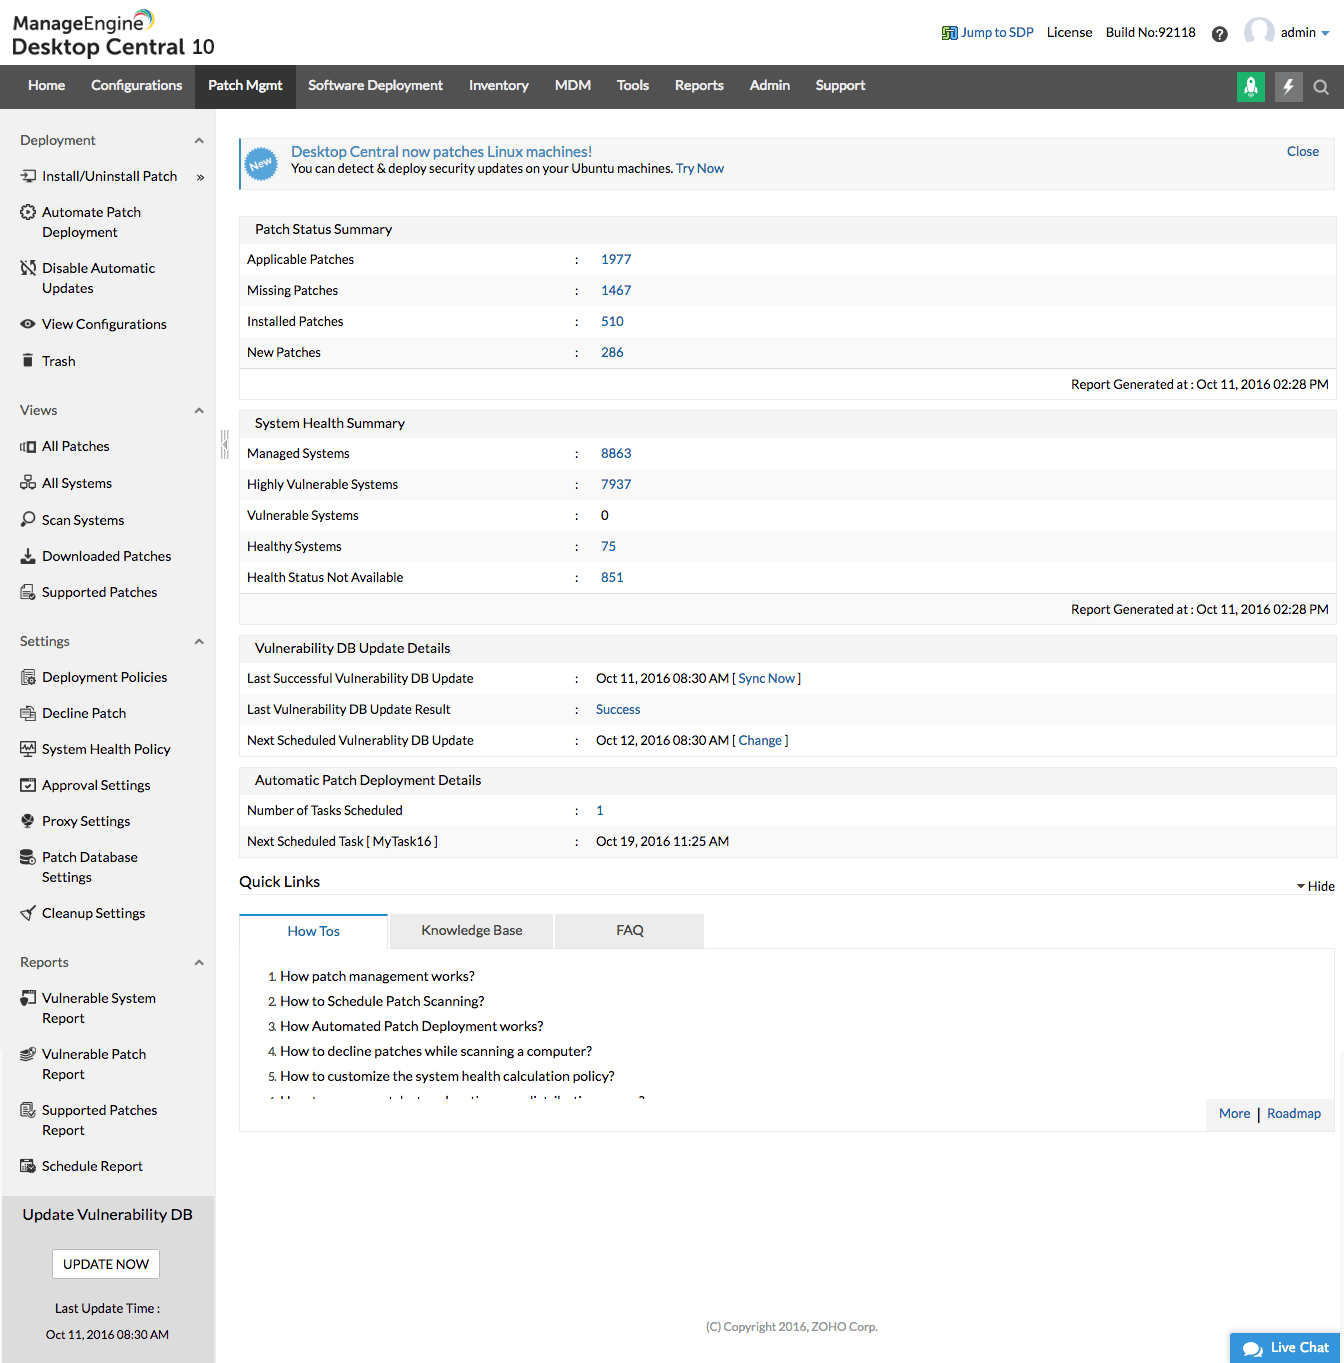Click the Disable Automatic Updates icon
Screen dimensions: 1344x1363
(x=28, y=268)
